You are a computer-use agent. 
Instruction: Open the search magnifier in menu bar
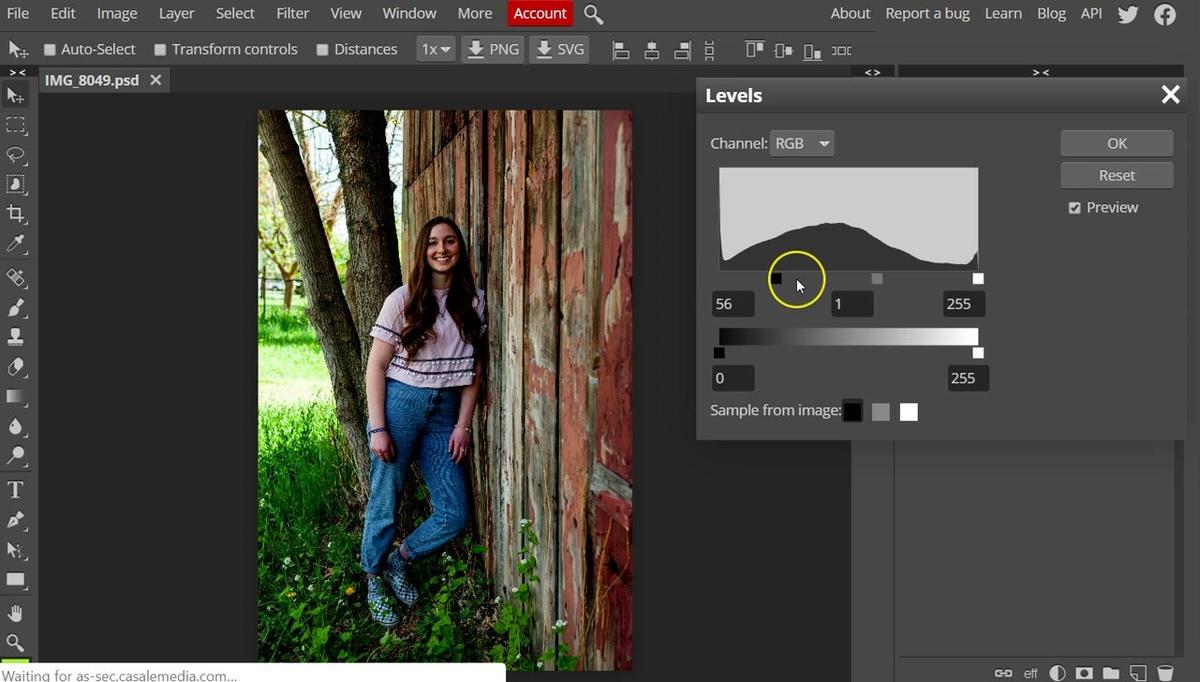point(593,14)
